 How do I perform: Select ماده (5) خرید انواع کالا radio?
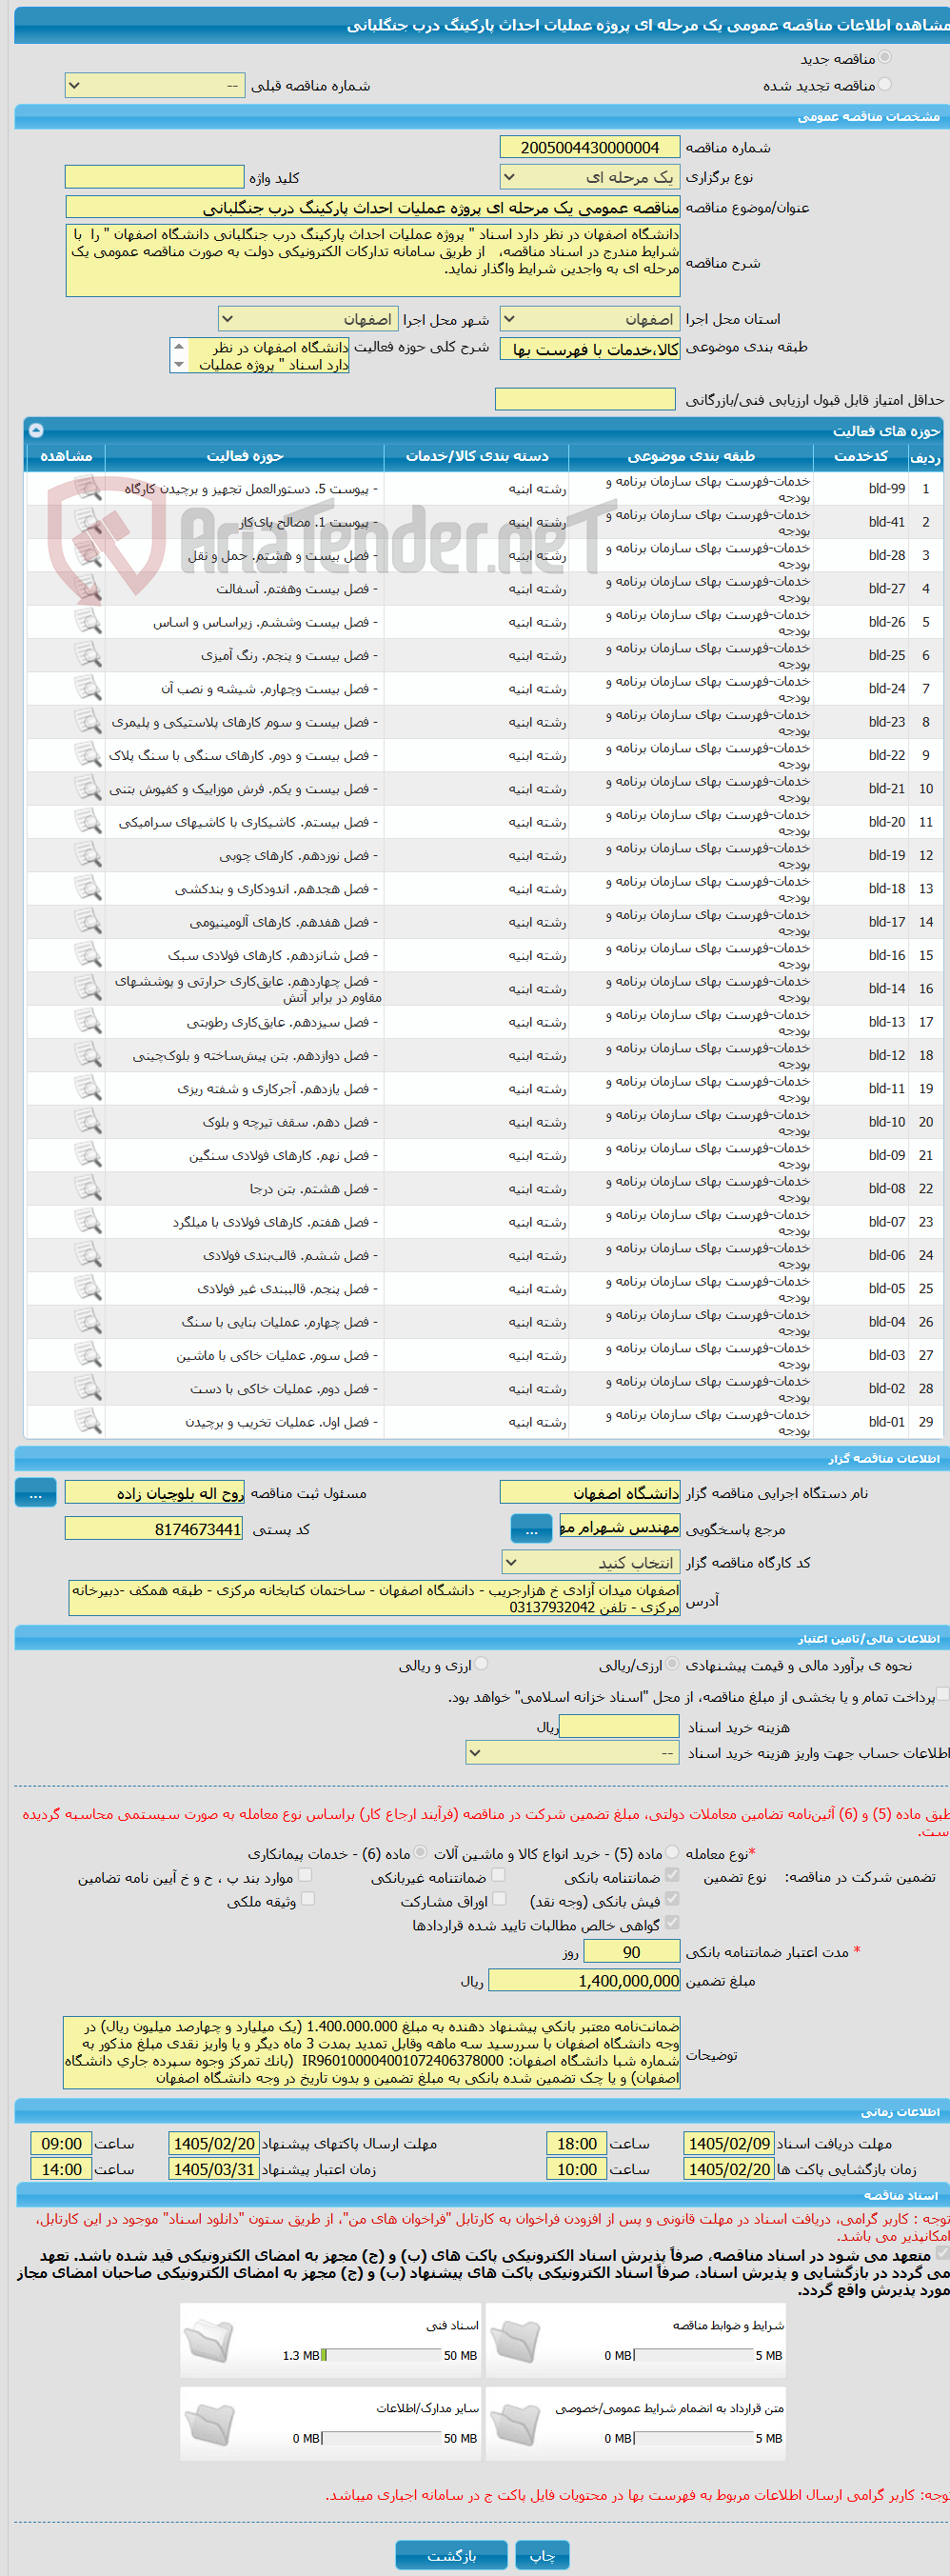click(672, 1852)
